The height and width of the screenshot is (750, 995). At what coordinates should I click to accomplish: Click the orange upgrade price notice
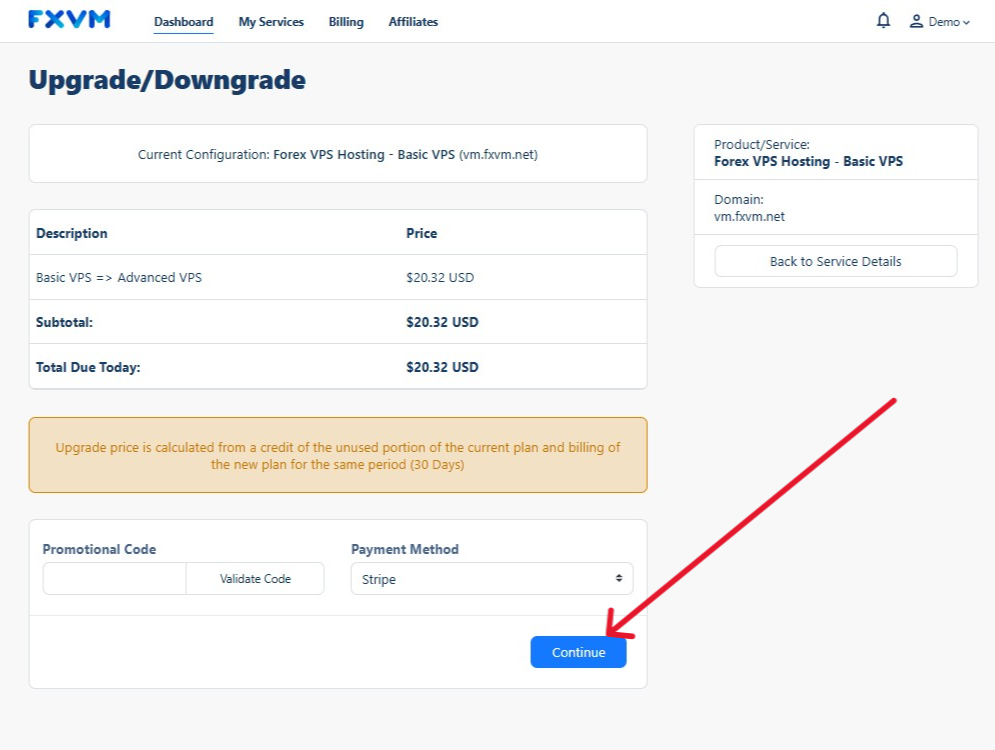(x=338, y=456)
